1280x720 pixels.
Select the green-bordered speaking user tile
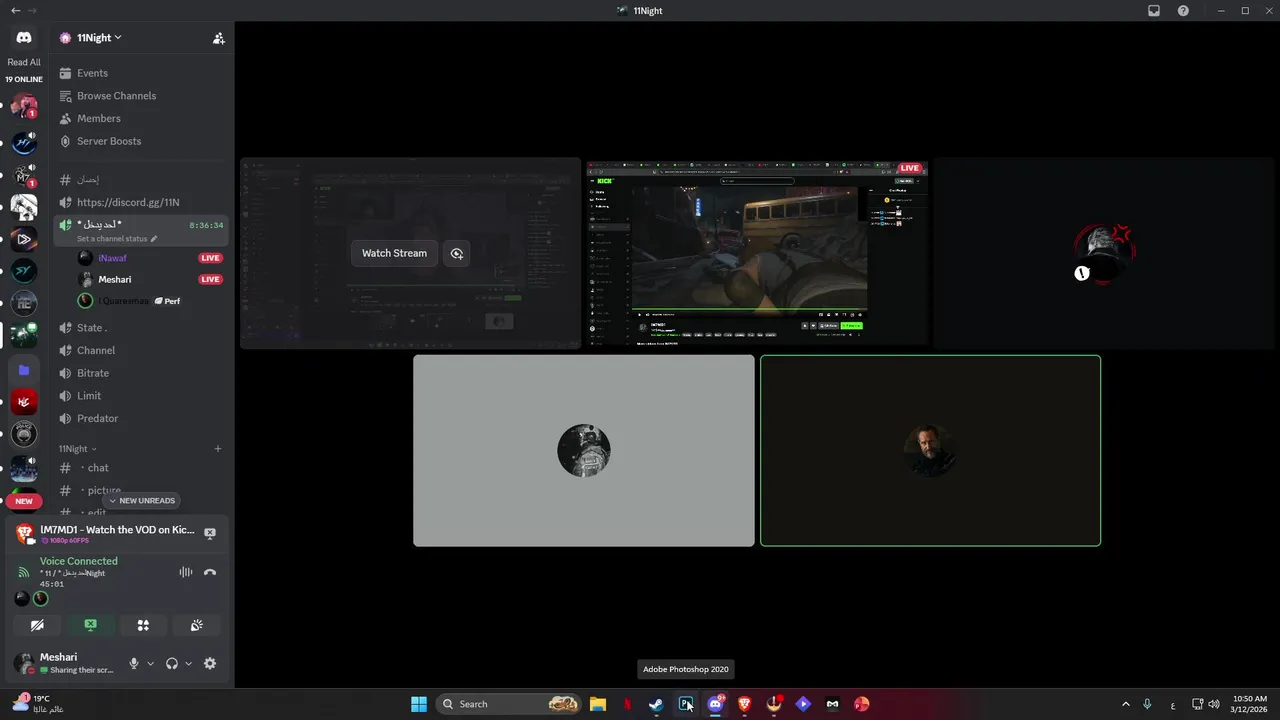(930, 451)
